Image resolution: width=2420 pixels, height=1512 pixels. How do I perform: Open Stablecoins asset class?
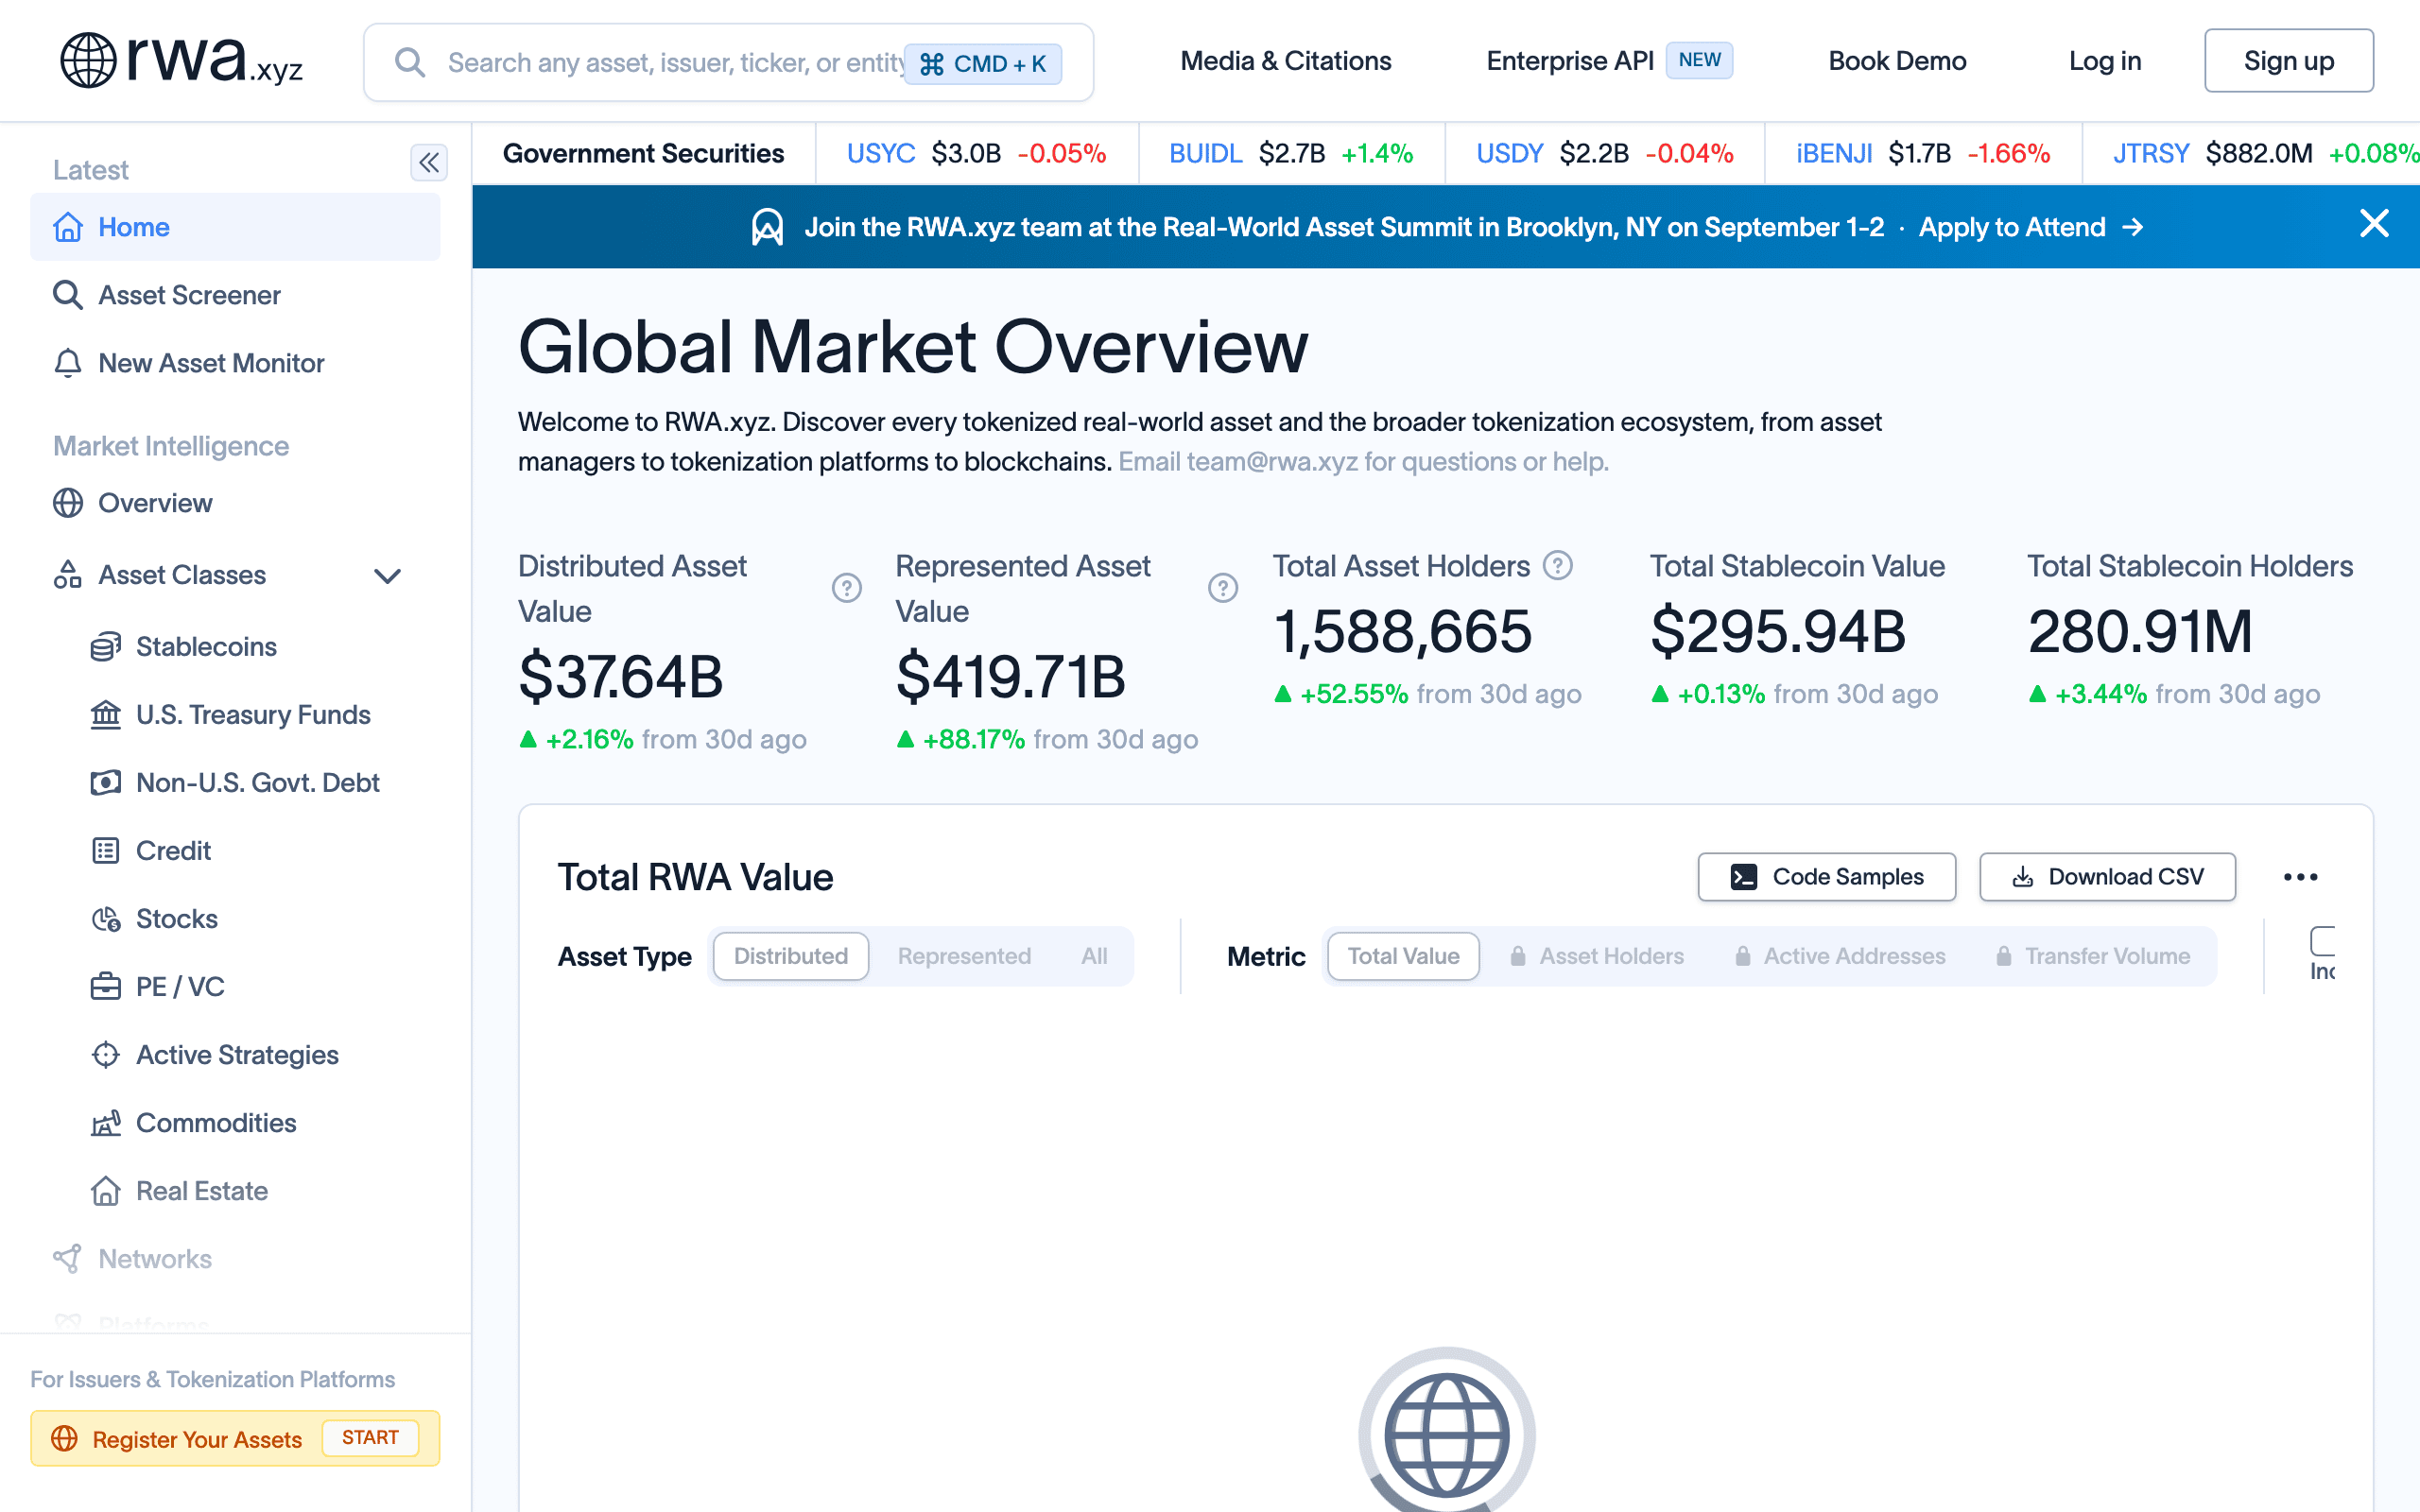pyautogui.click(x=206, y=647)
